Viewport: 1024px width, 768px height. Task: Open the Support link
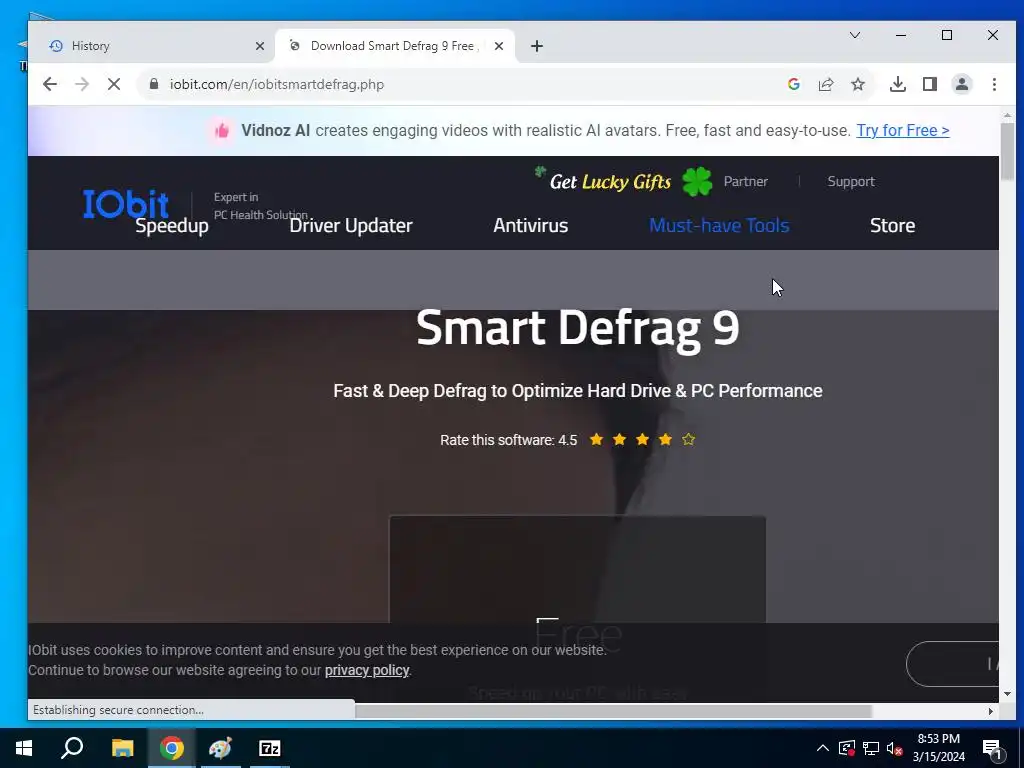pyautogui.click(x=850, y=182)
